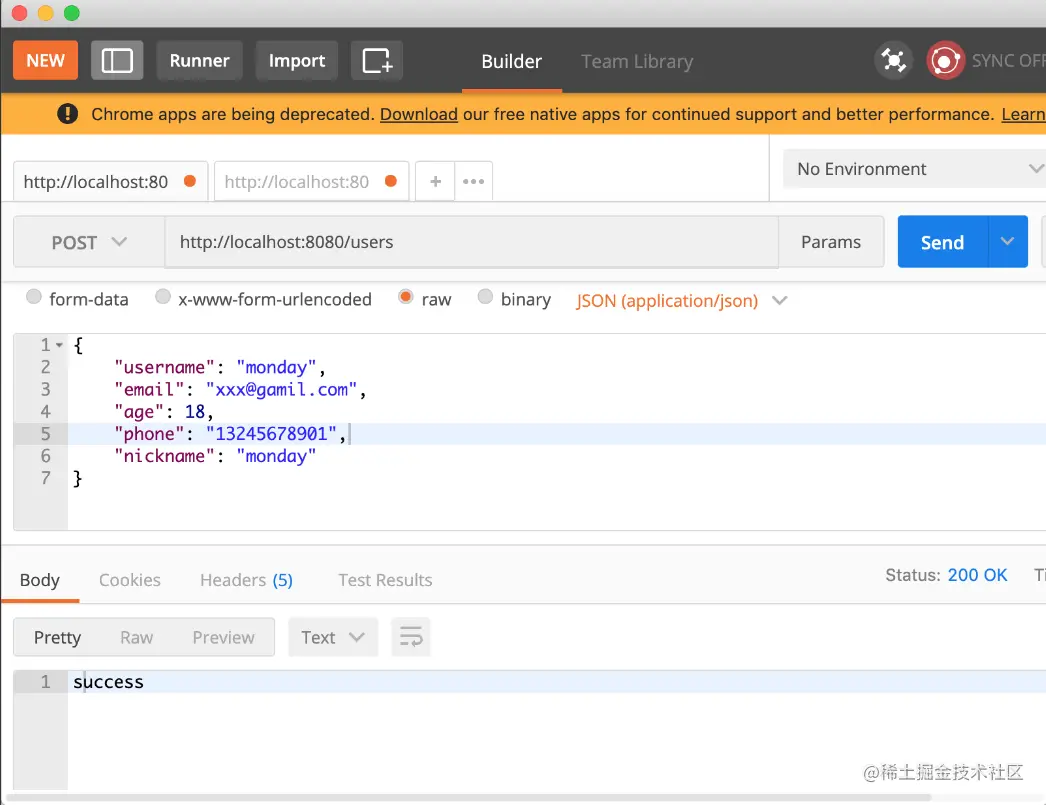This screenshot has height=805, width=1046.
Task: Open new window icon button
Action: (x=377, y=61)
